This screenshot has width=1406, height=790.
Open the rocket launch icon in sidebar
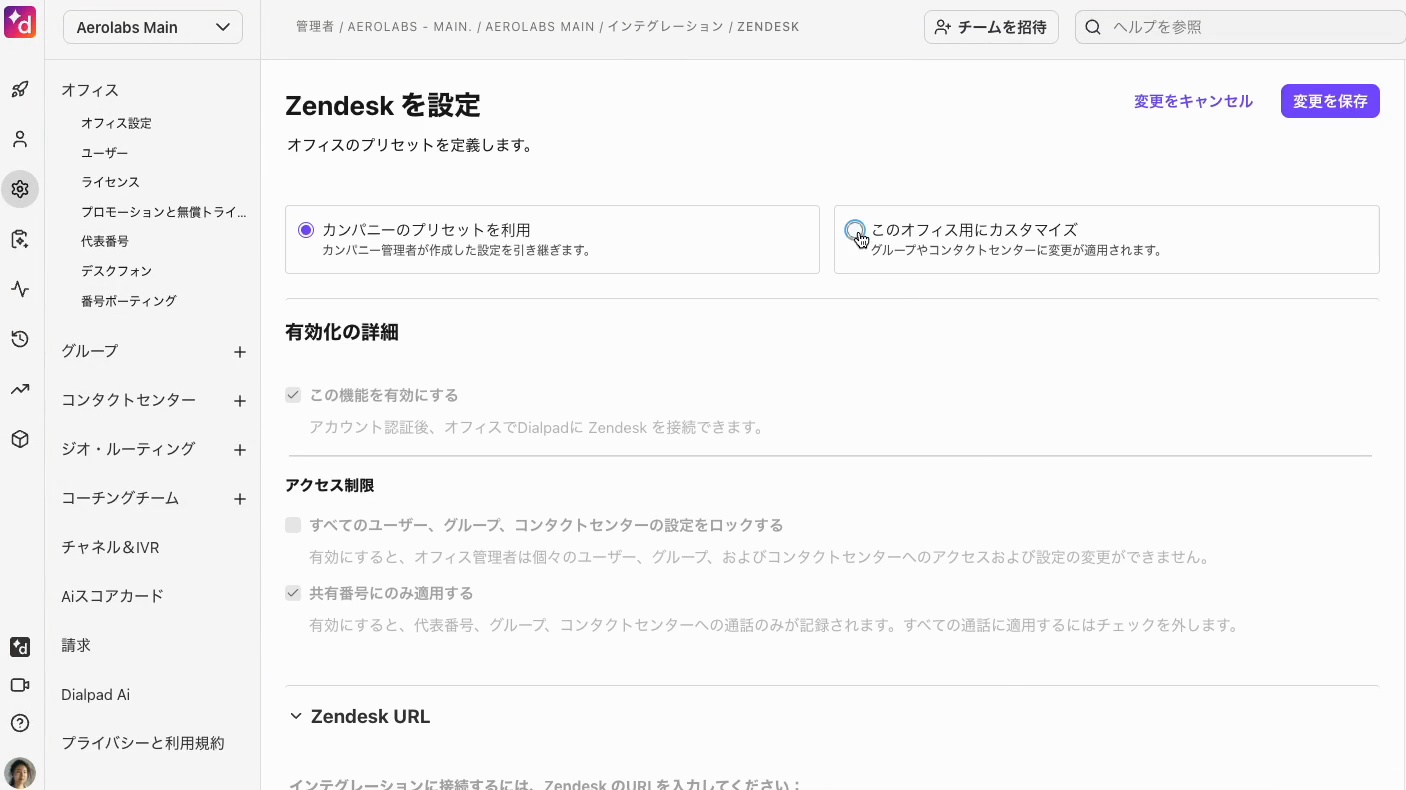click(20, 89)
